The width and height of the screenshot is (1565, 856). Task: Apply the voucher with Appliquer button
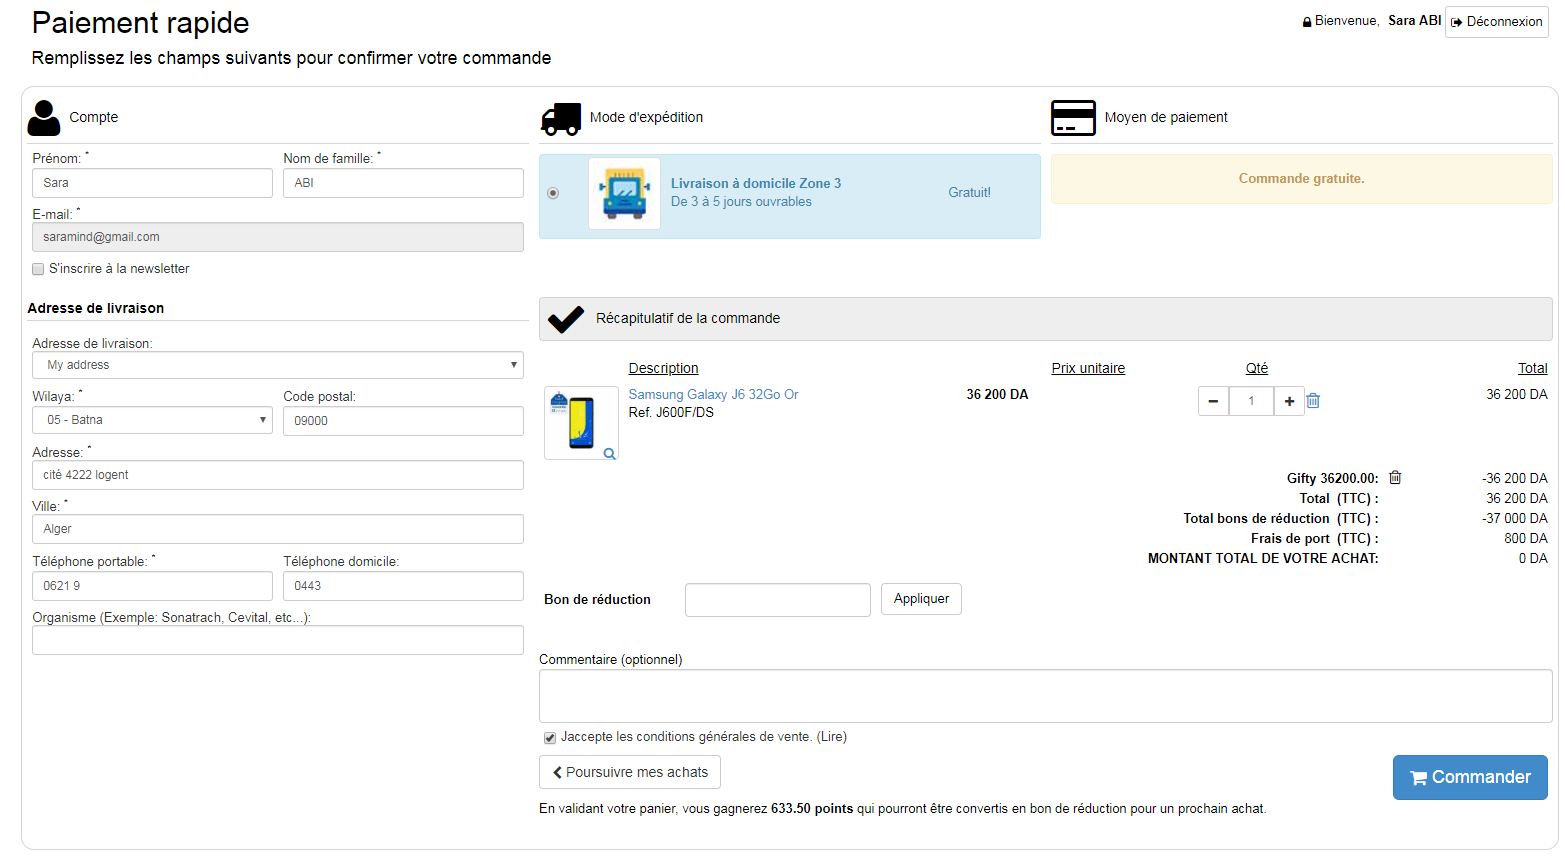[x=921, y=599]
